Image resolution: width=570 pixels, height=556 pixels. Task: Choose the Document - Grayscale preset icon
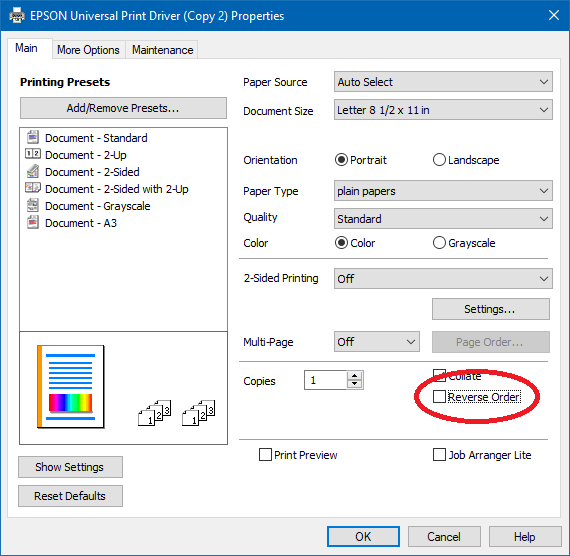click(33, 205)
